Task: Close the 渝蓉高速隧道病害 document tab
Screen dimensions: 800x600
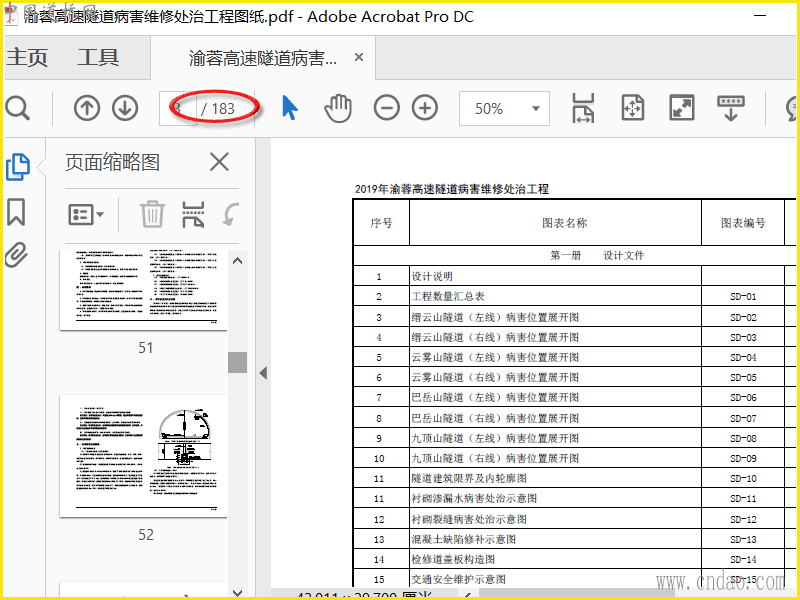Action: 359,57
